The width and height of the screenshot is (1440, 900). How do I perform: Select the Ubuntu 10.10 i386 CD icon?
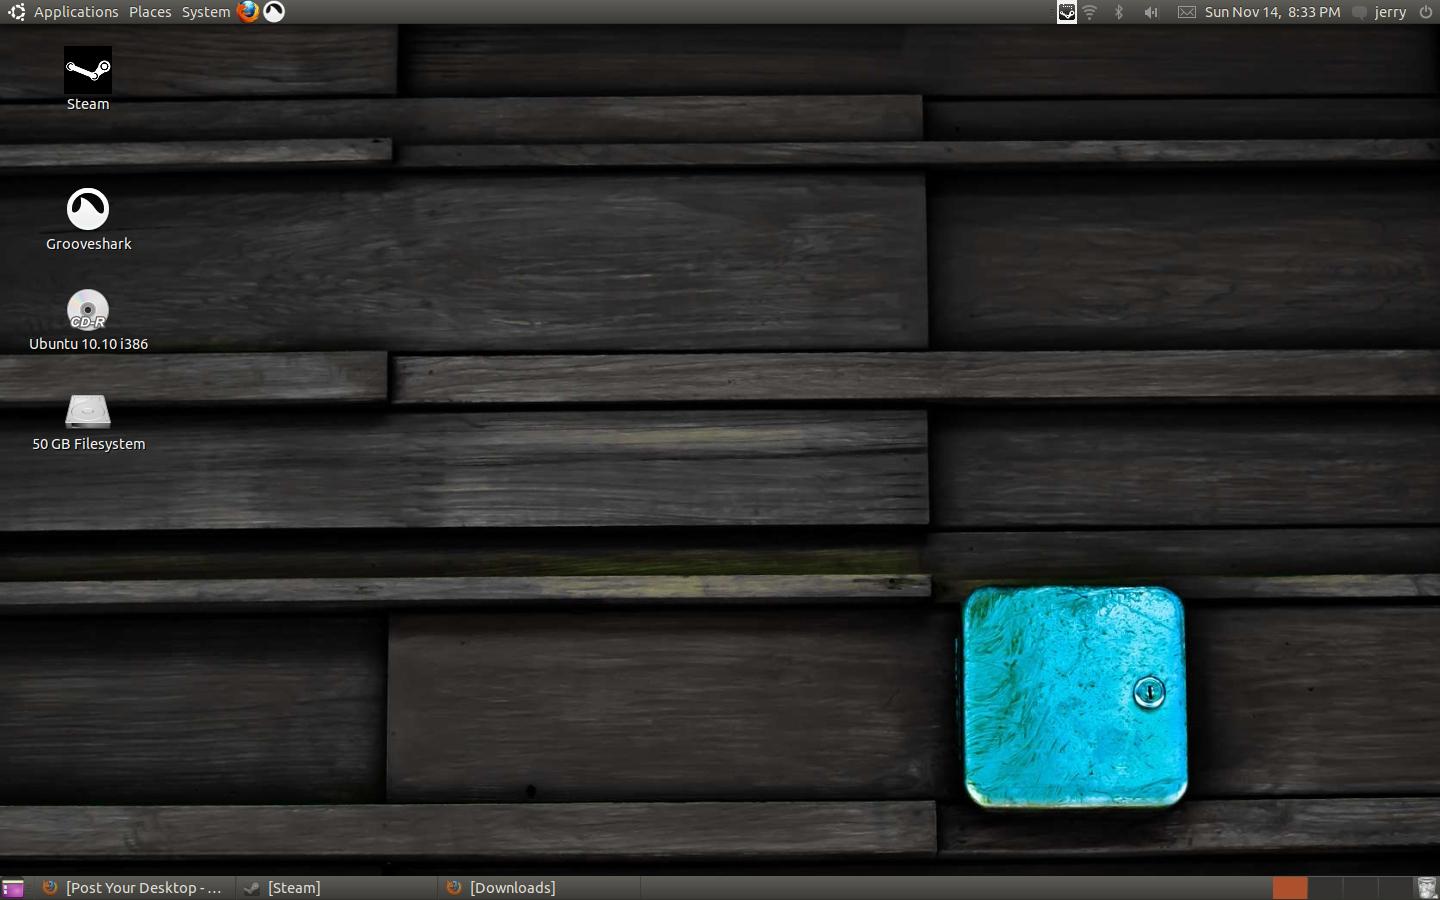[88, 310]
